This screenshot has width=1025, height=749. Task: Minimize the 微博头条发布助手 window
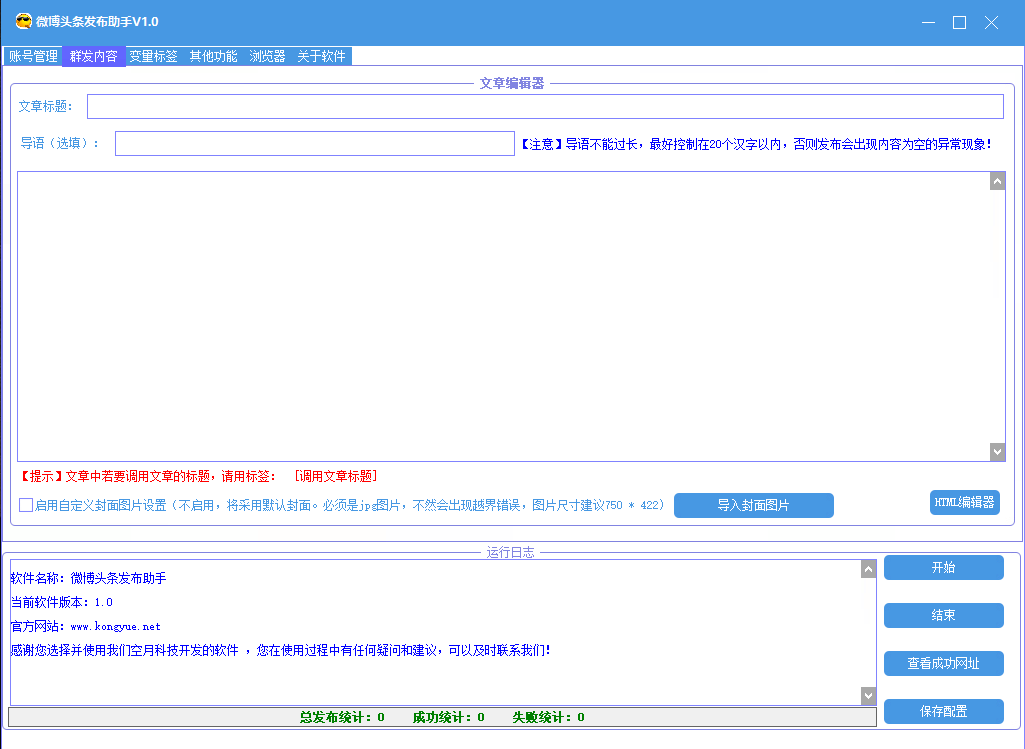(x=928, y=22)
